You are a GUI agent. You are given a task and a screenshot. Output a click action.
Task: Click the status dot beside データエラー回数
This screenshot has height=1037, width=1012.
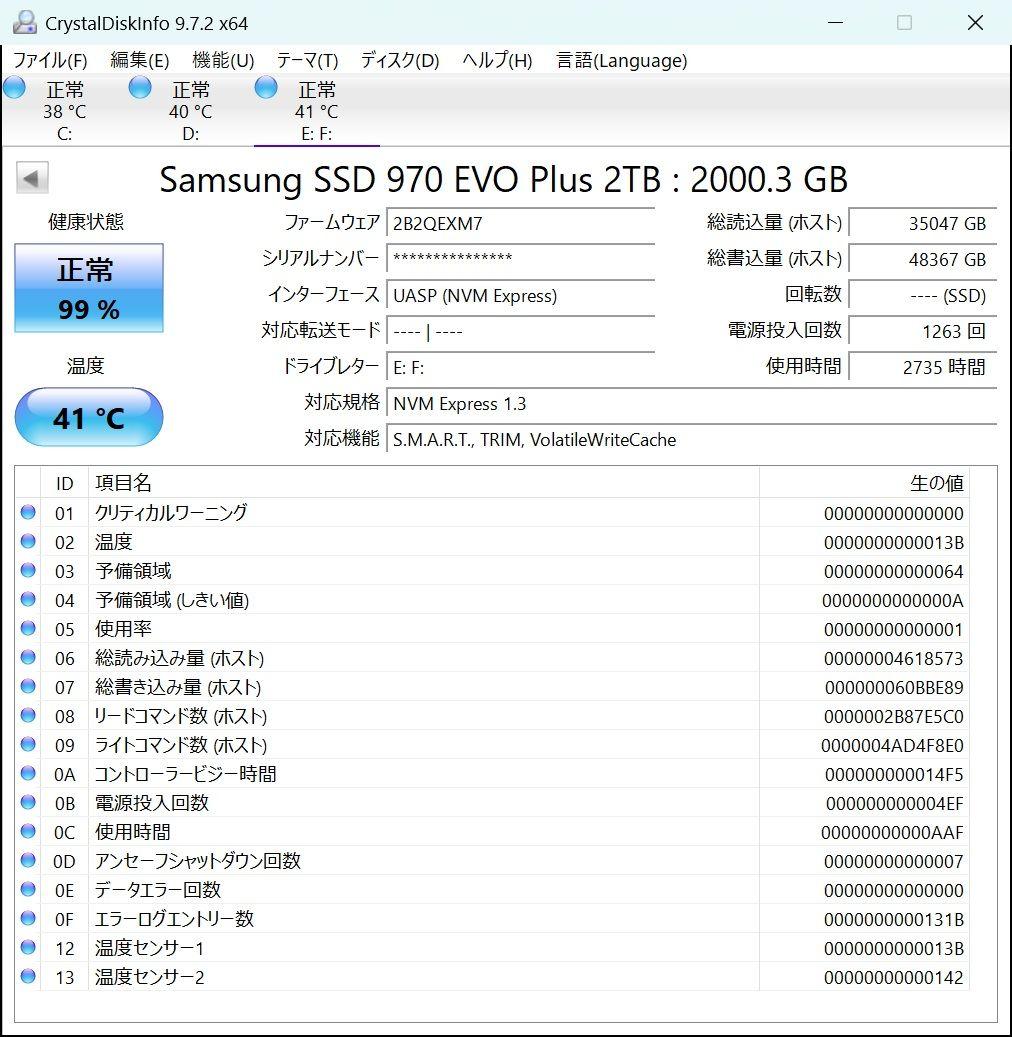click(x=28, y=889)
